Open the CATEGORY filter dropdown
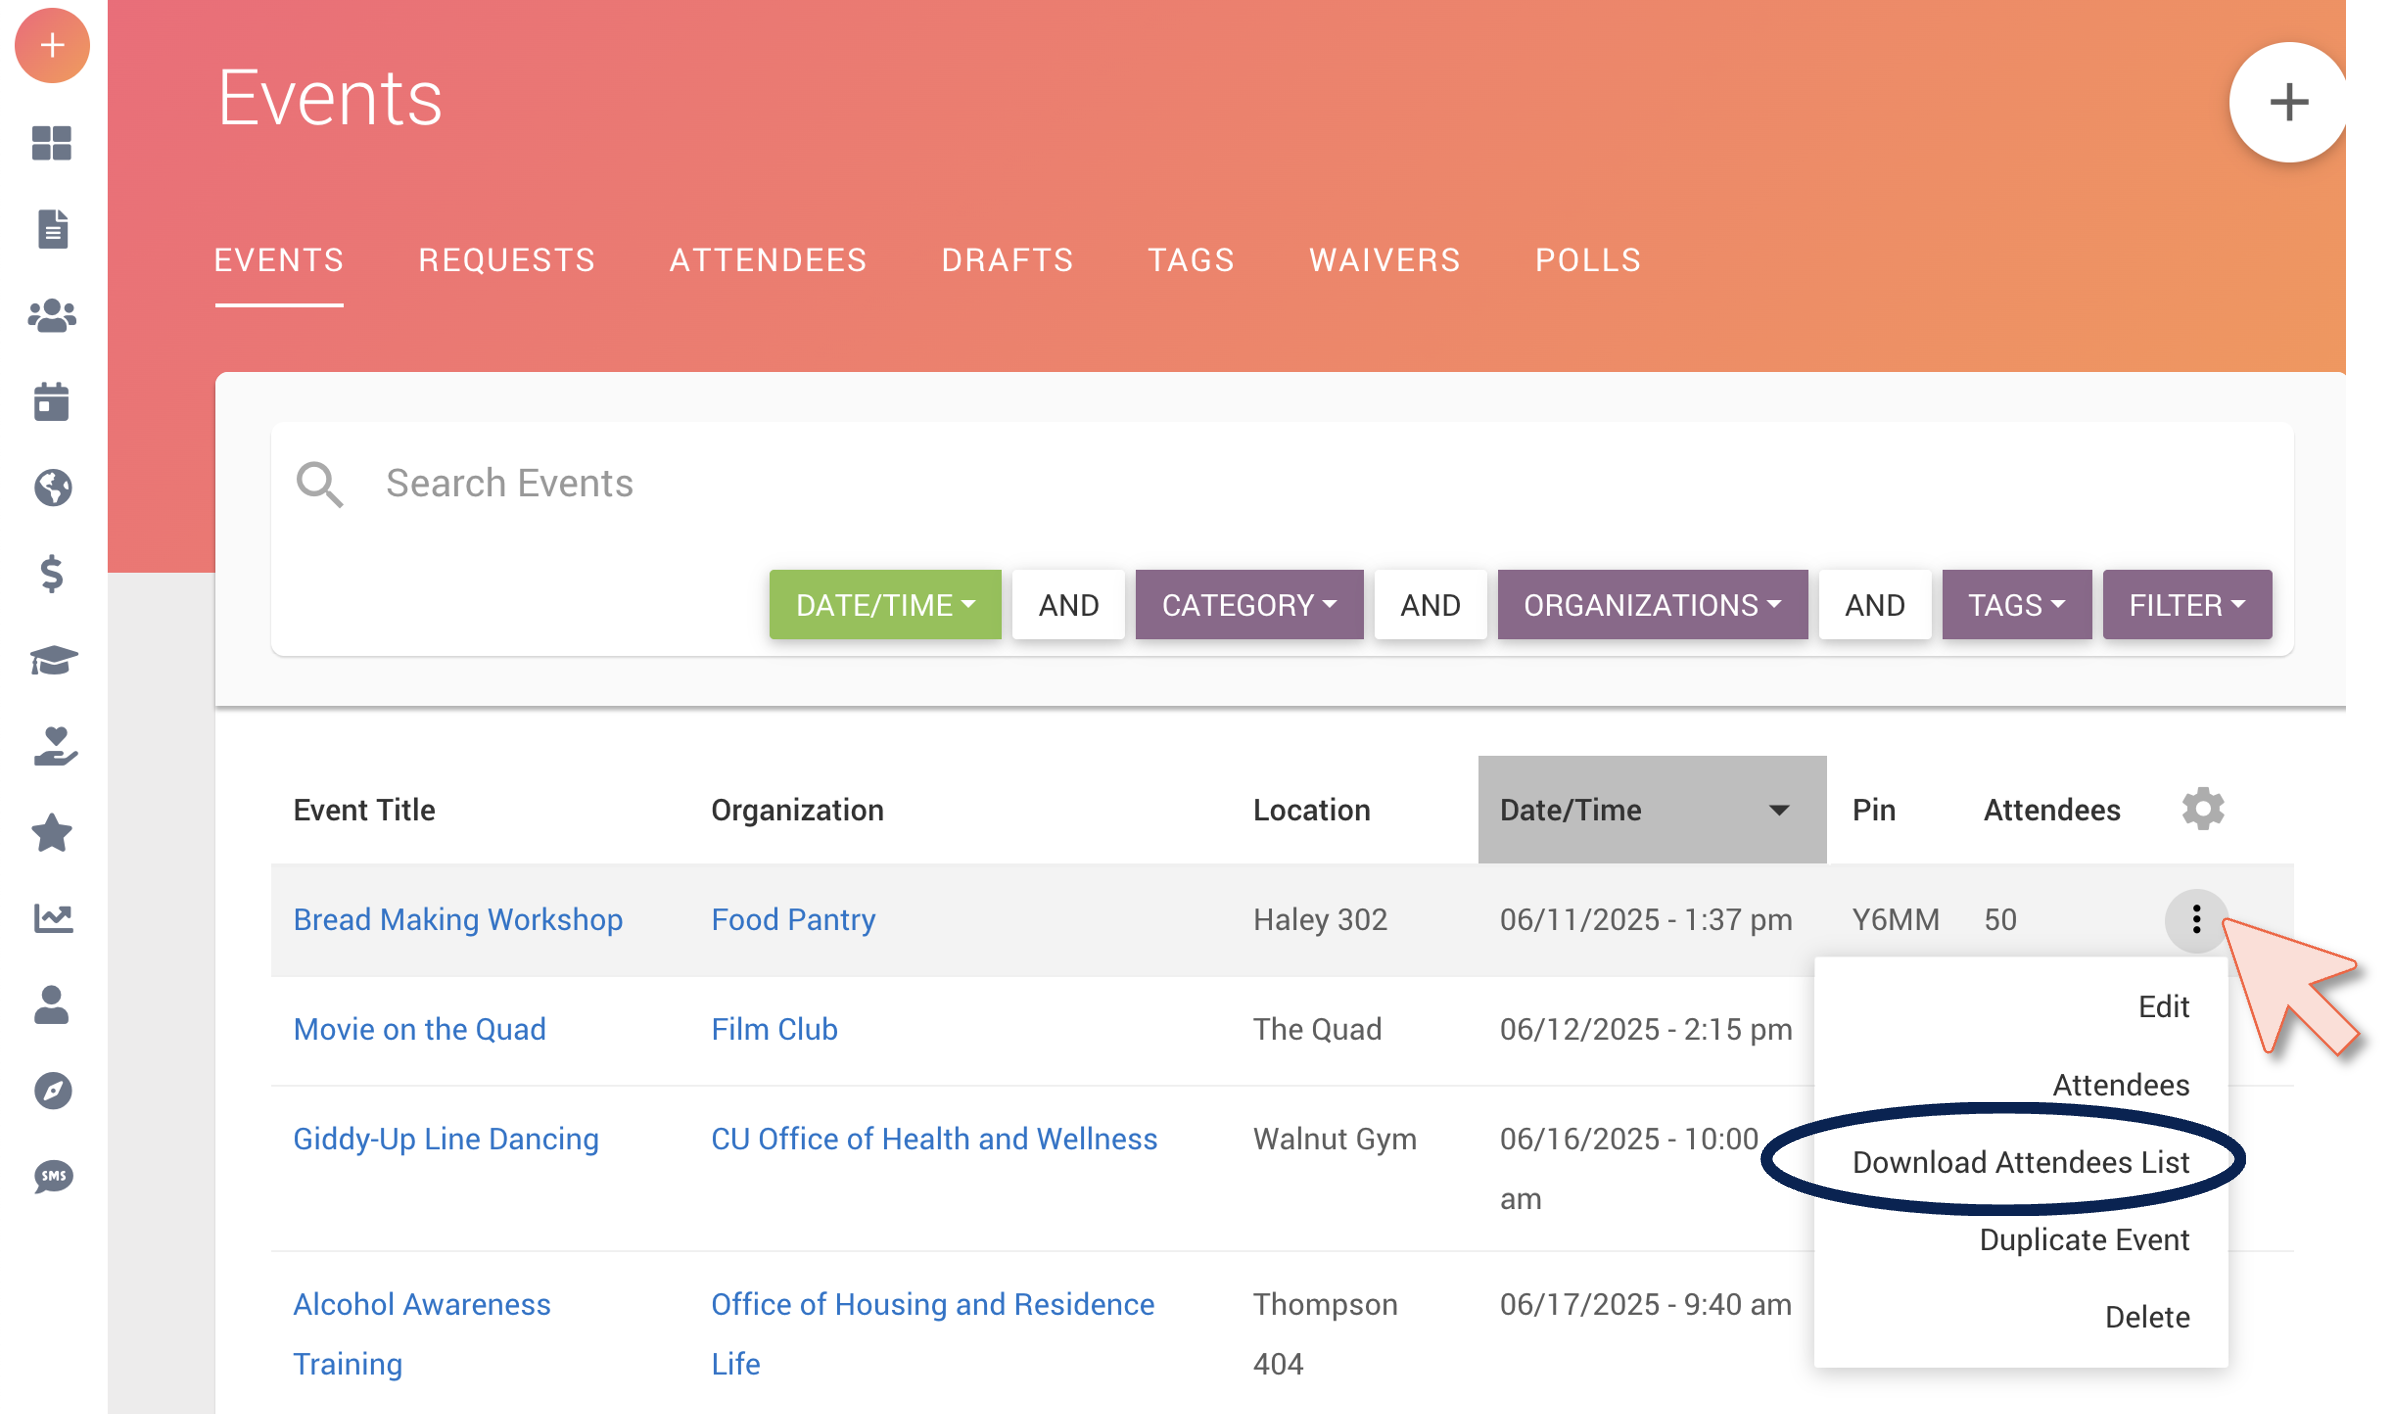Screen dimensions: 2396x1414 pyautogui.click(x=1249, y=605)
